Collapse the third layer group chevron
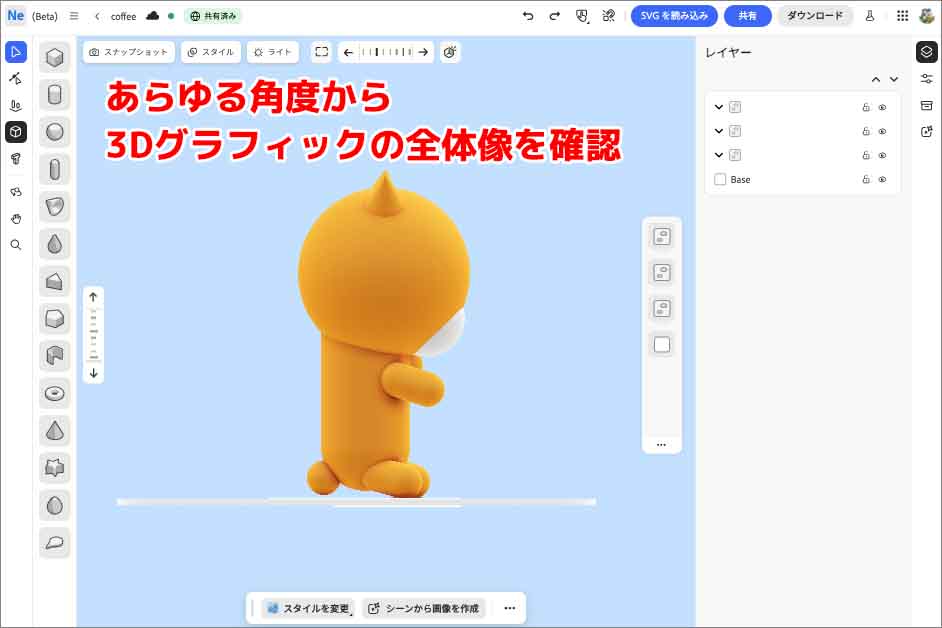Screen dimensions: 942x628 [x=719, y=155]
